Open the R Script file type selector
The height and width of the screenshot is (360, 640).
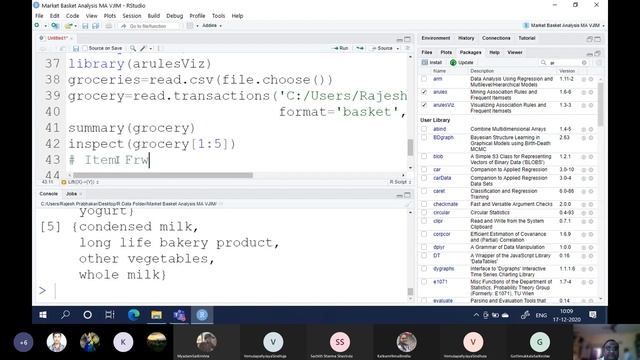pos(400,182)
